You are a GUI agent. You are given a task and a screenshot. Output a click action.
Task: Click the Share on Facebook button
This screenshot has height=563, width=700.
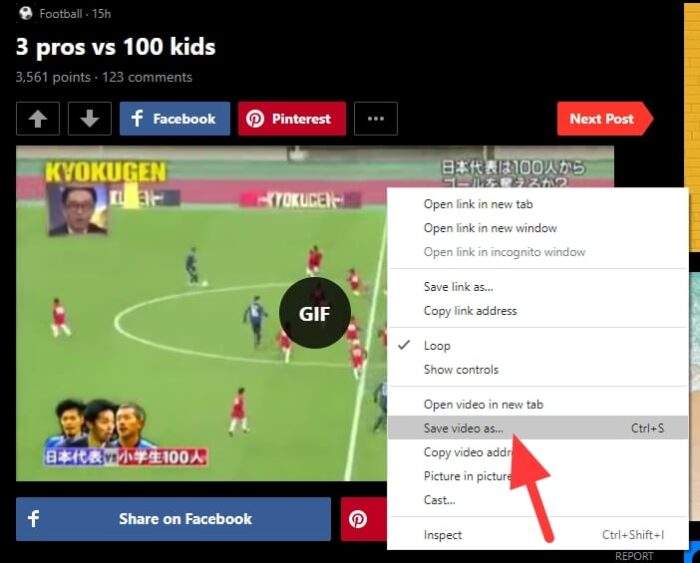(x=174, y=519)
